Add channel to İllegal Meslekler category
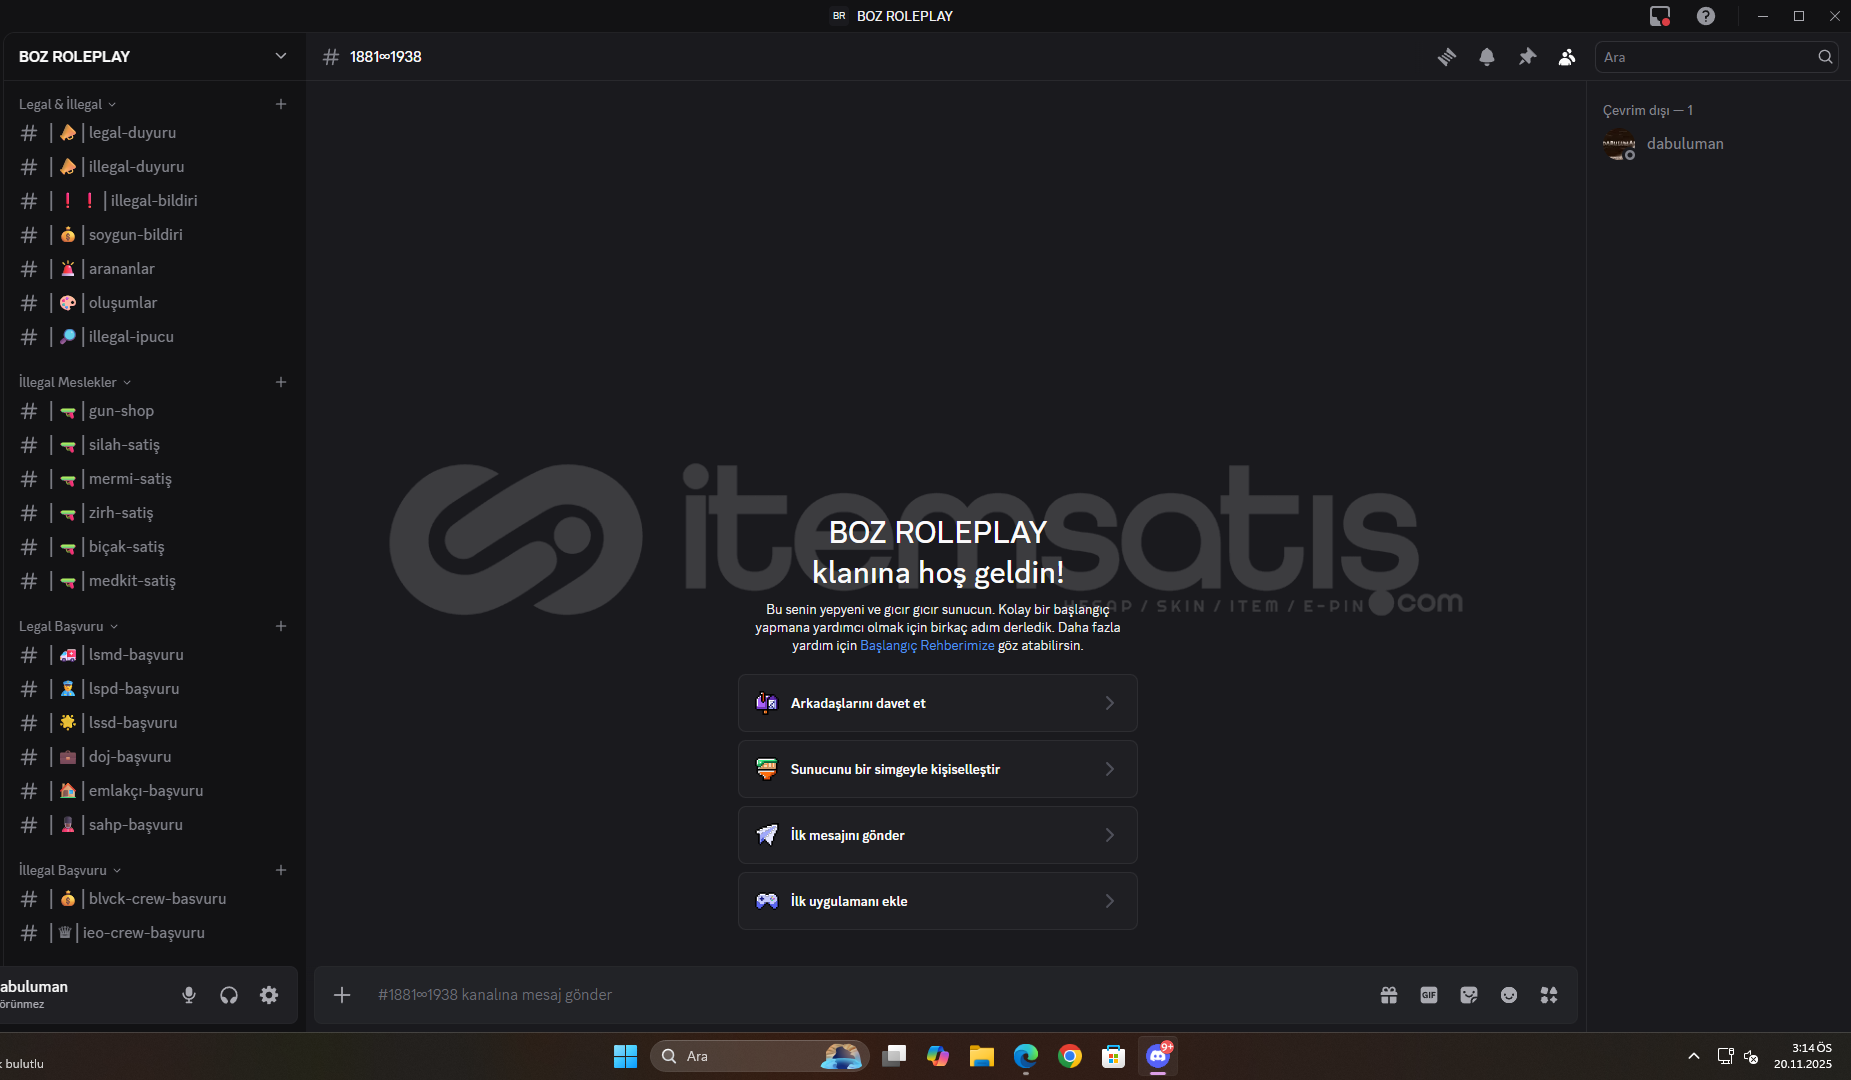The image size is (1851, 1080). [281, 382]
